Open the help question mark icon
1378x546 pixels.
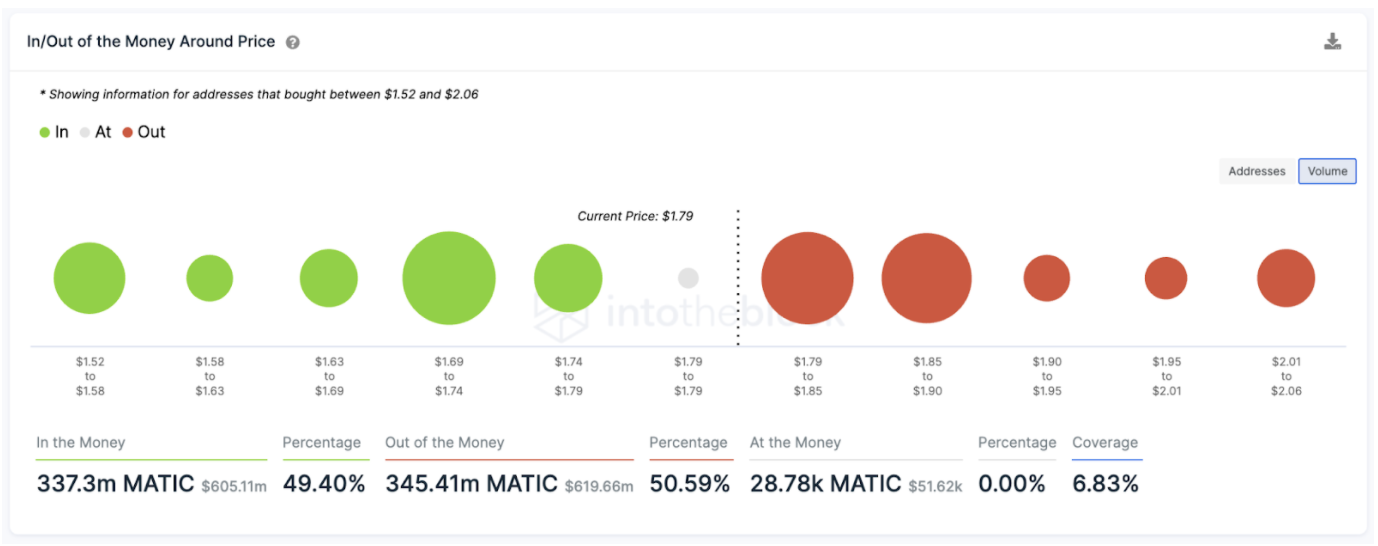(293, 42)
